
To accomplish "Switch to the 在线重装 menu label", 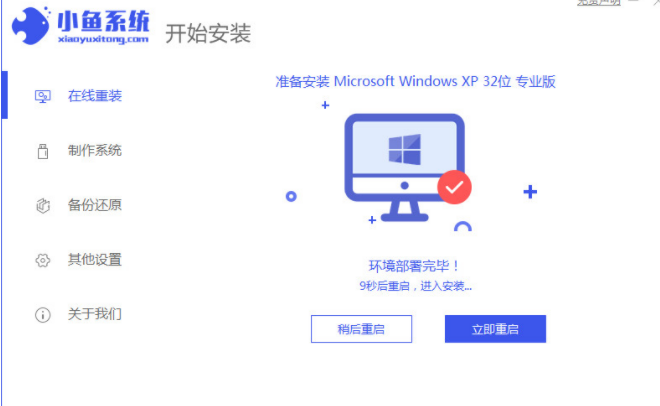I will coord(95,96).
